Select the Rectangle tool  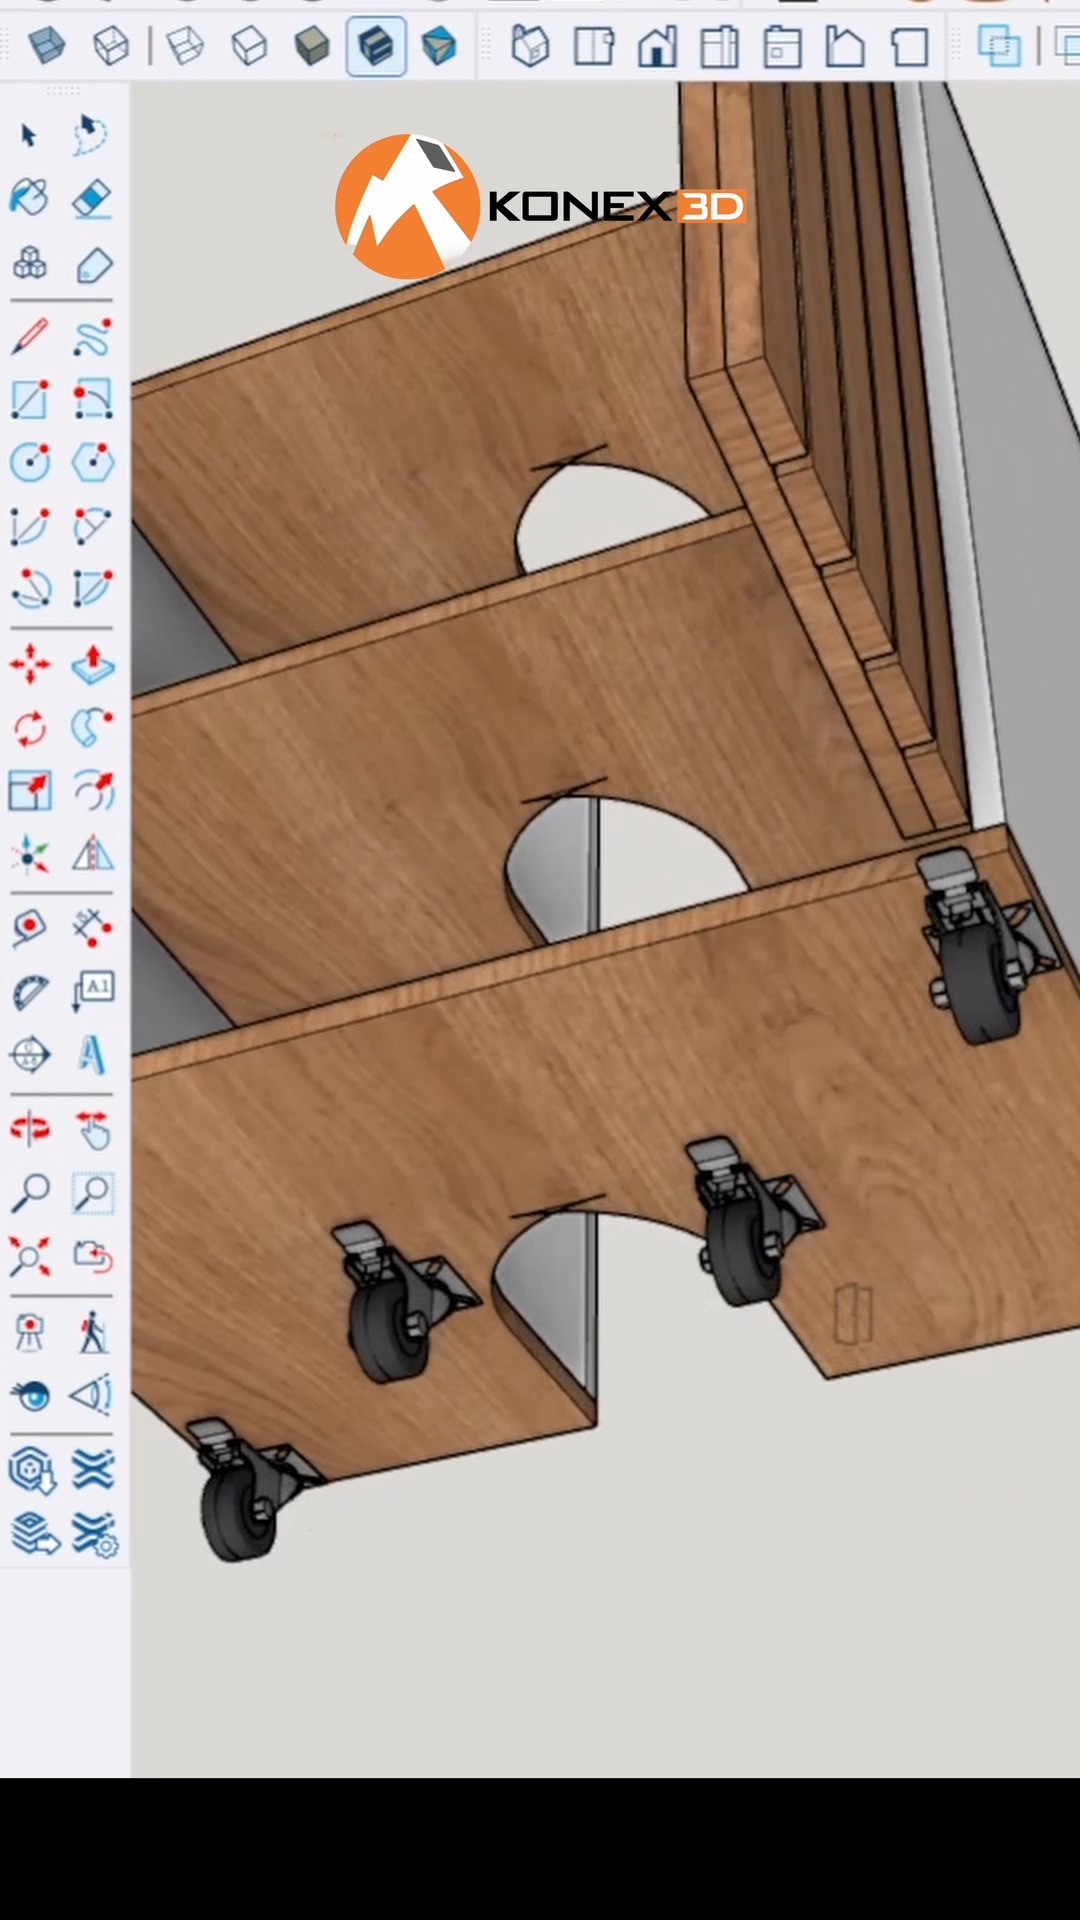(29, 400)
